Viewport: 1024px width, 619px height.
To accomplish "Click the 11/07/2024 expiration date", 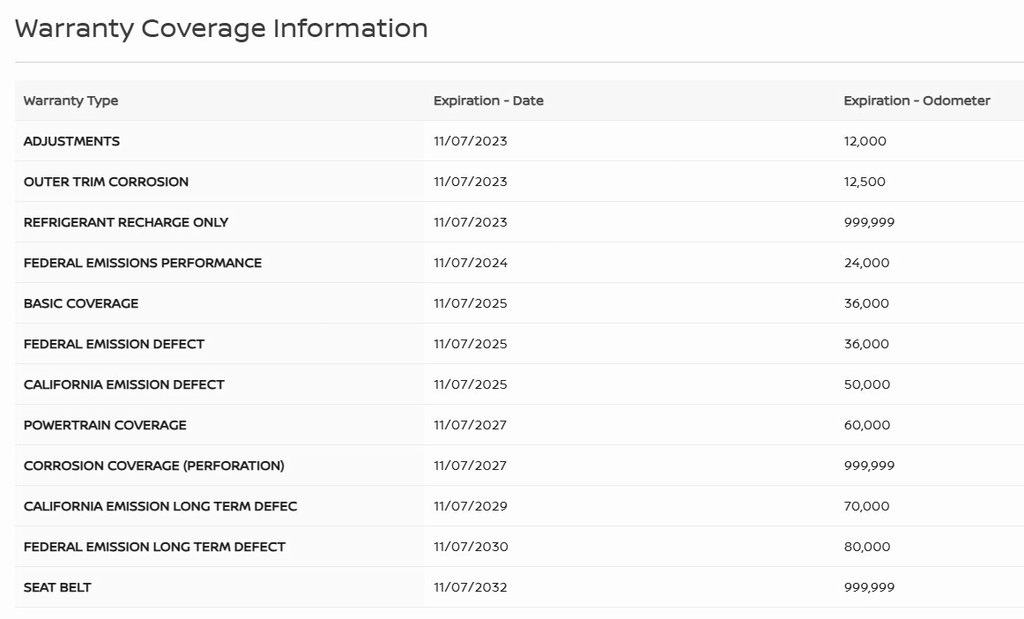I will (x=470, y=263).
